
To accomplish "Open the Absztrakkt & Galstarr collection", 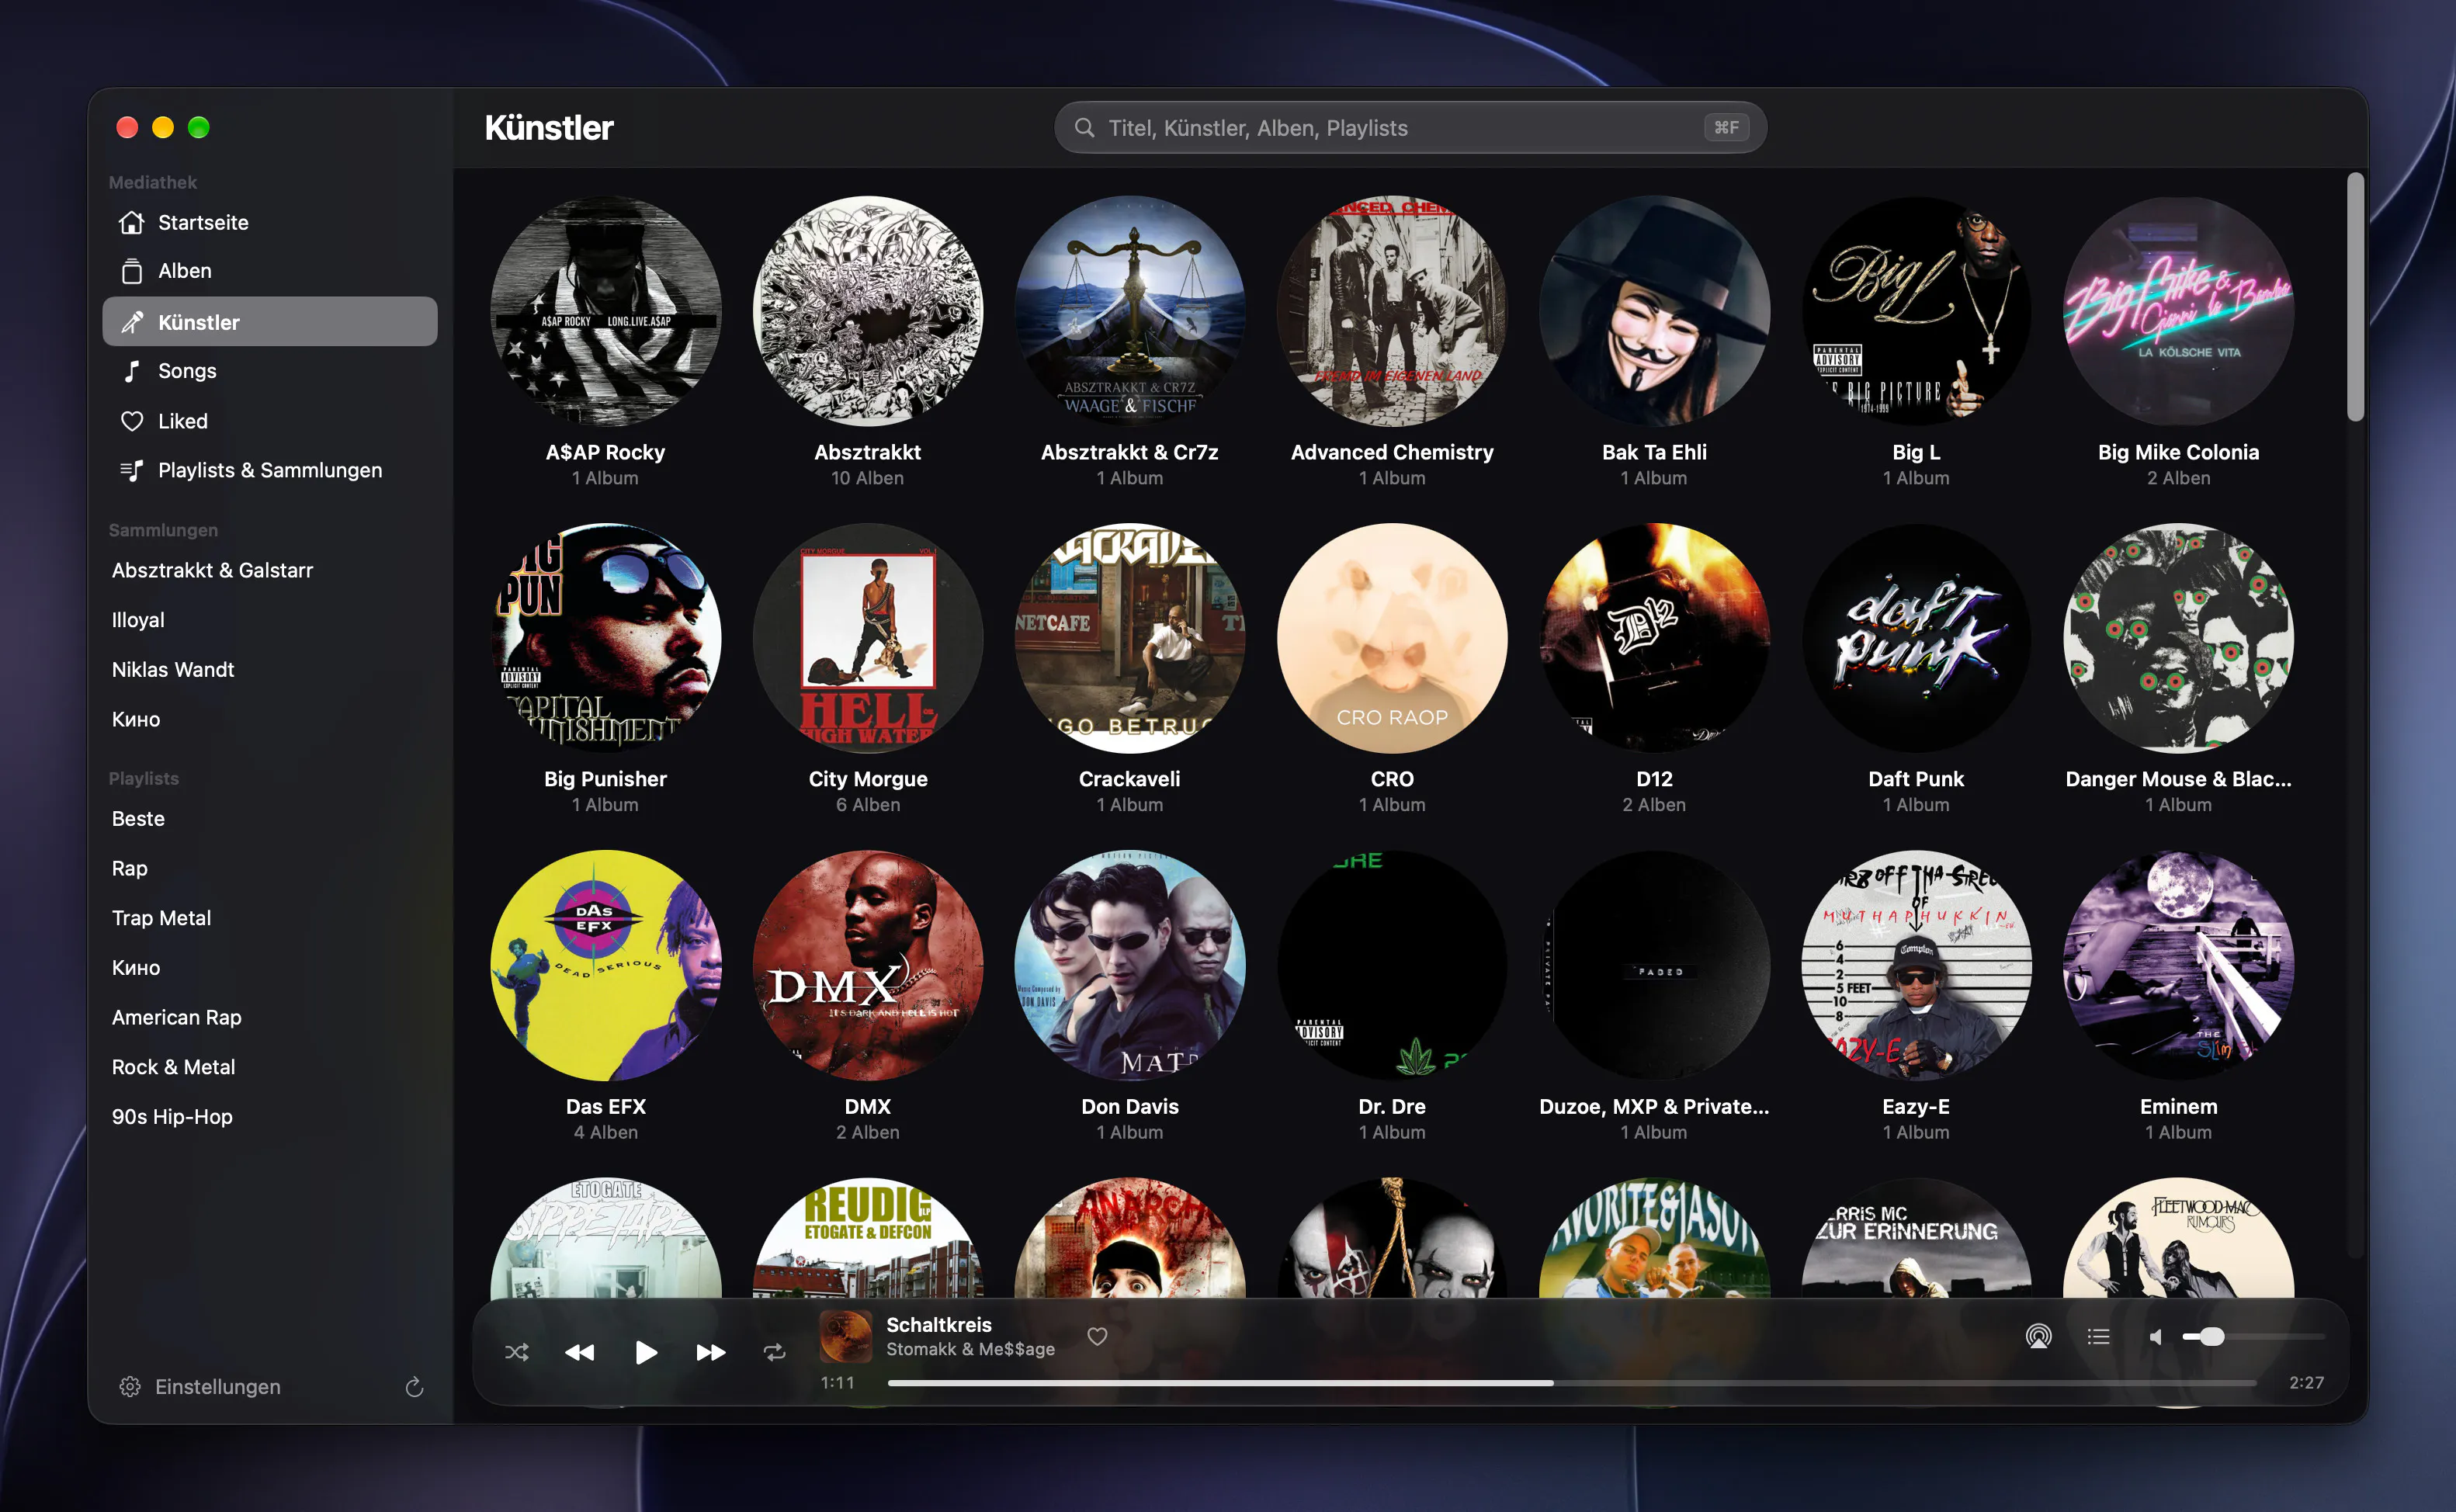I will tap(212, 570).
